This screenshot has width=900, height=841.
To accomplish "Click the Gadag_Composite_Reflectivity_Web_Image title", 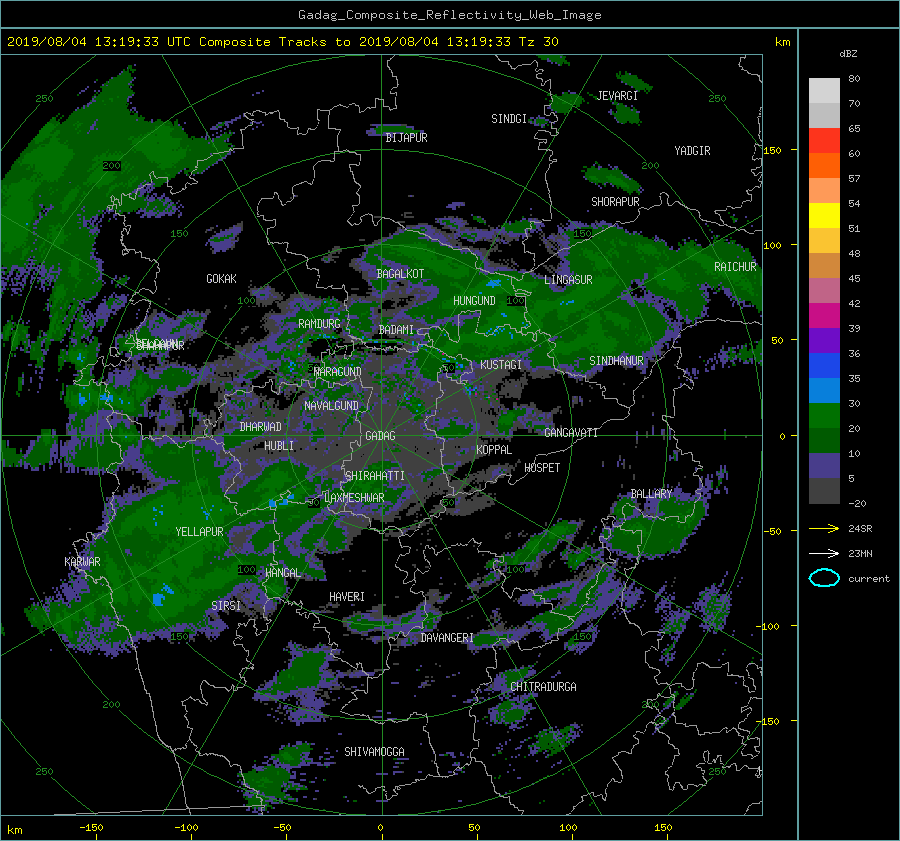I will pyautogui.click(x=449, y=15).
